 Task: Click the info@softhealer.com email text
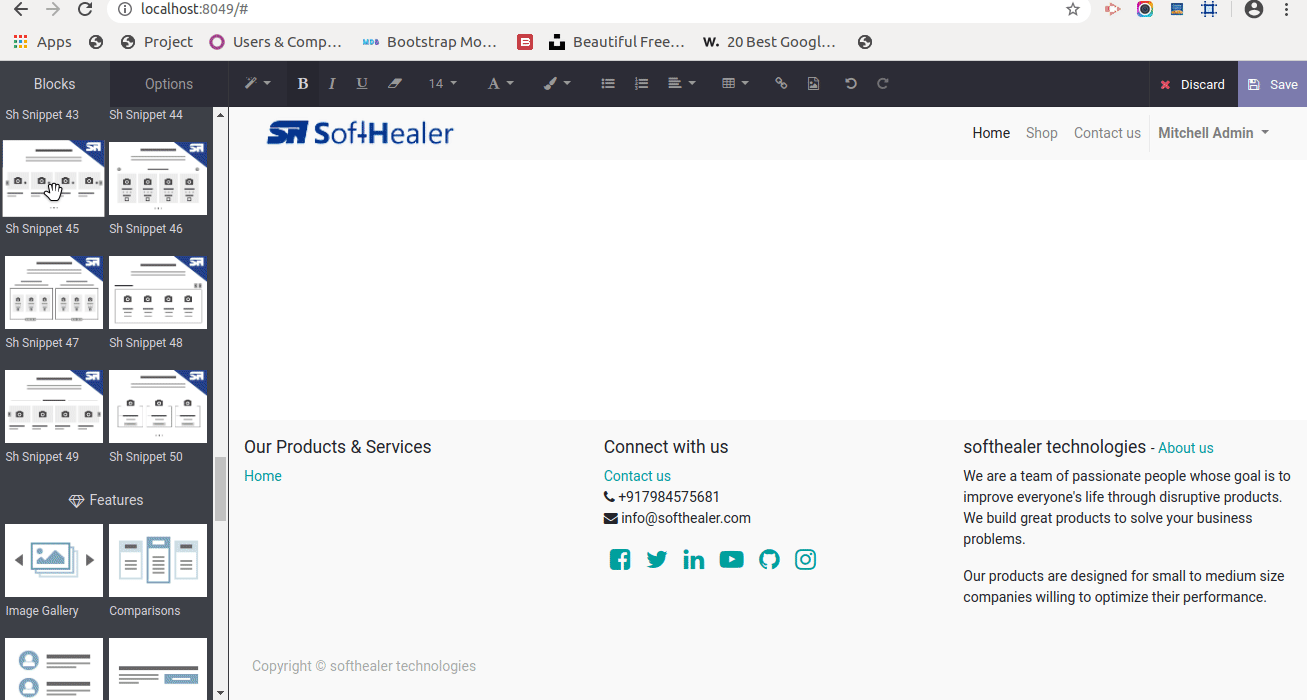[686, 518]
